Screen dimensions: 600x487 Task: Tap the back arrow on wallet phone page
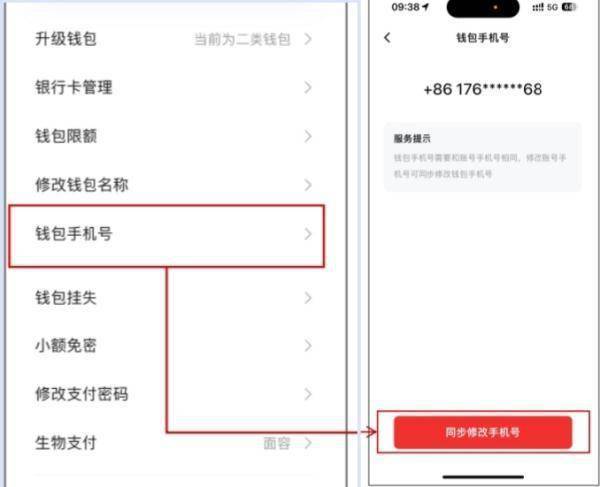tap(387, 37)
